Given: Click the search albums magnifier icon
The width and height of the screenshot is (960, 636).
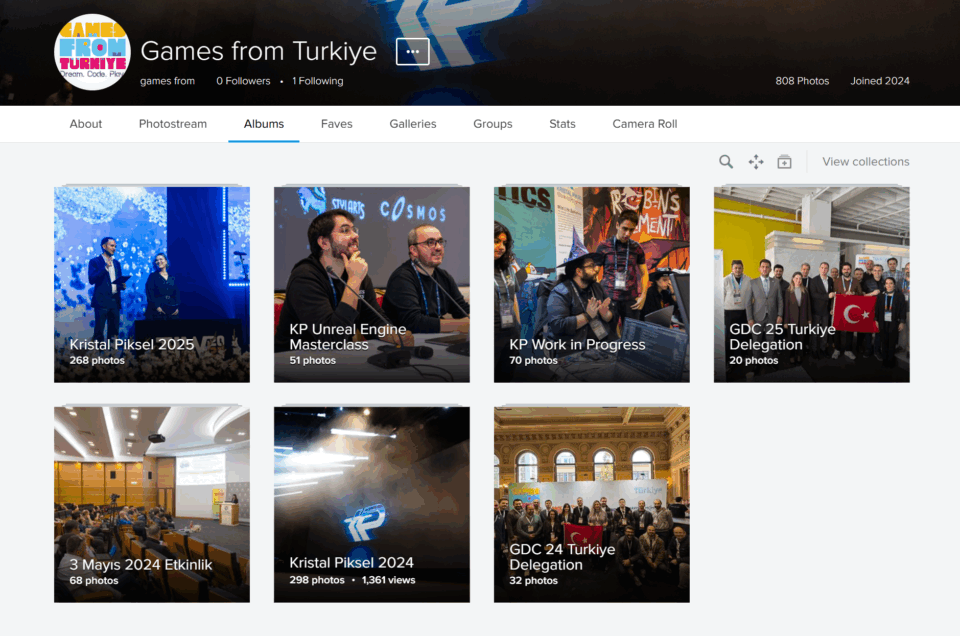Looking at the screenshot, I should [x=726, y=162].
